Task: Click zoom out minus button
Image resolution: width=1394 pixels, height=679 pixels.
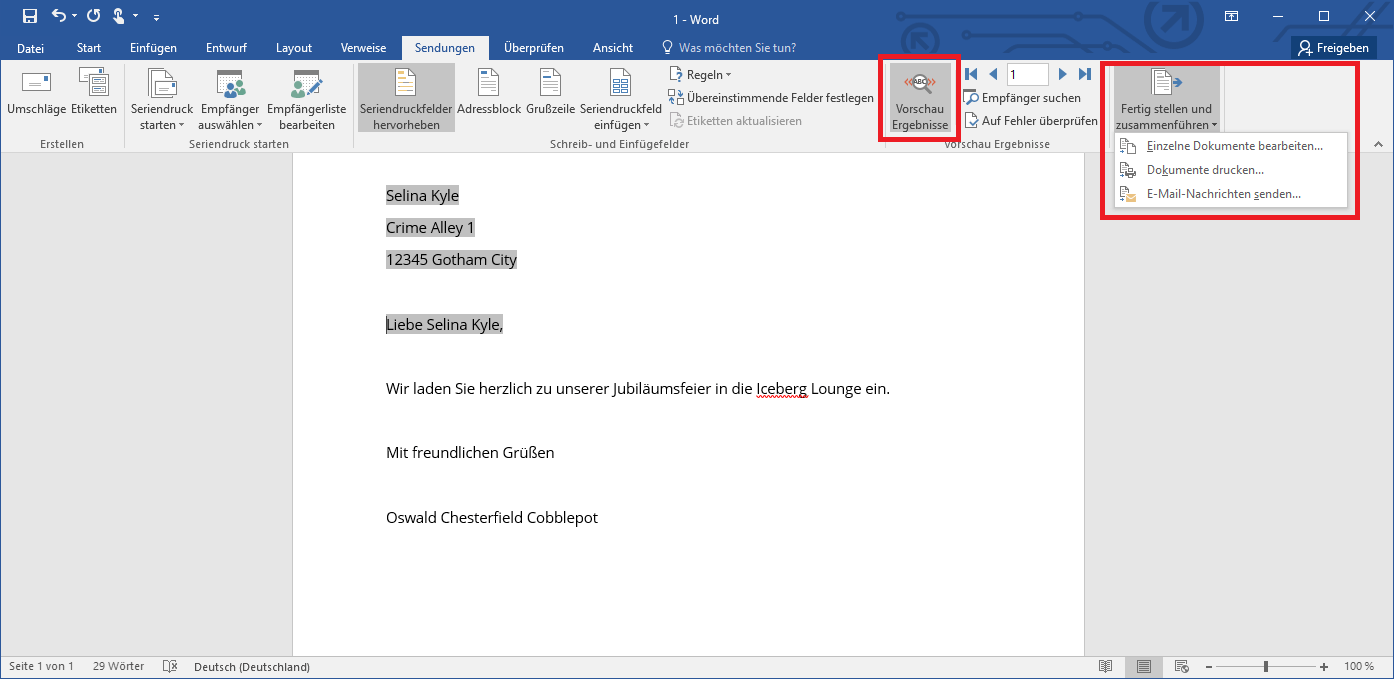Action: (x=1208, y=667)
